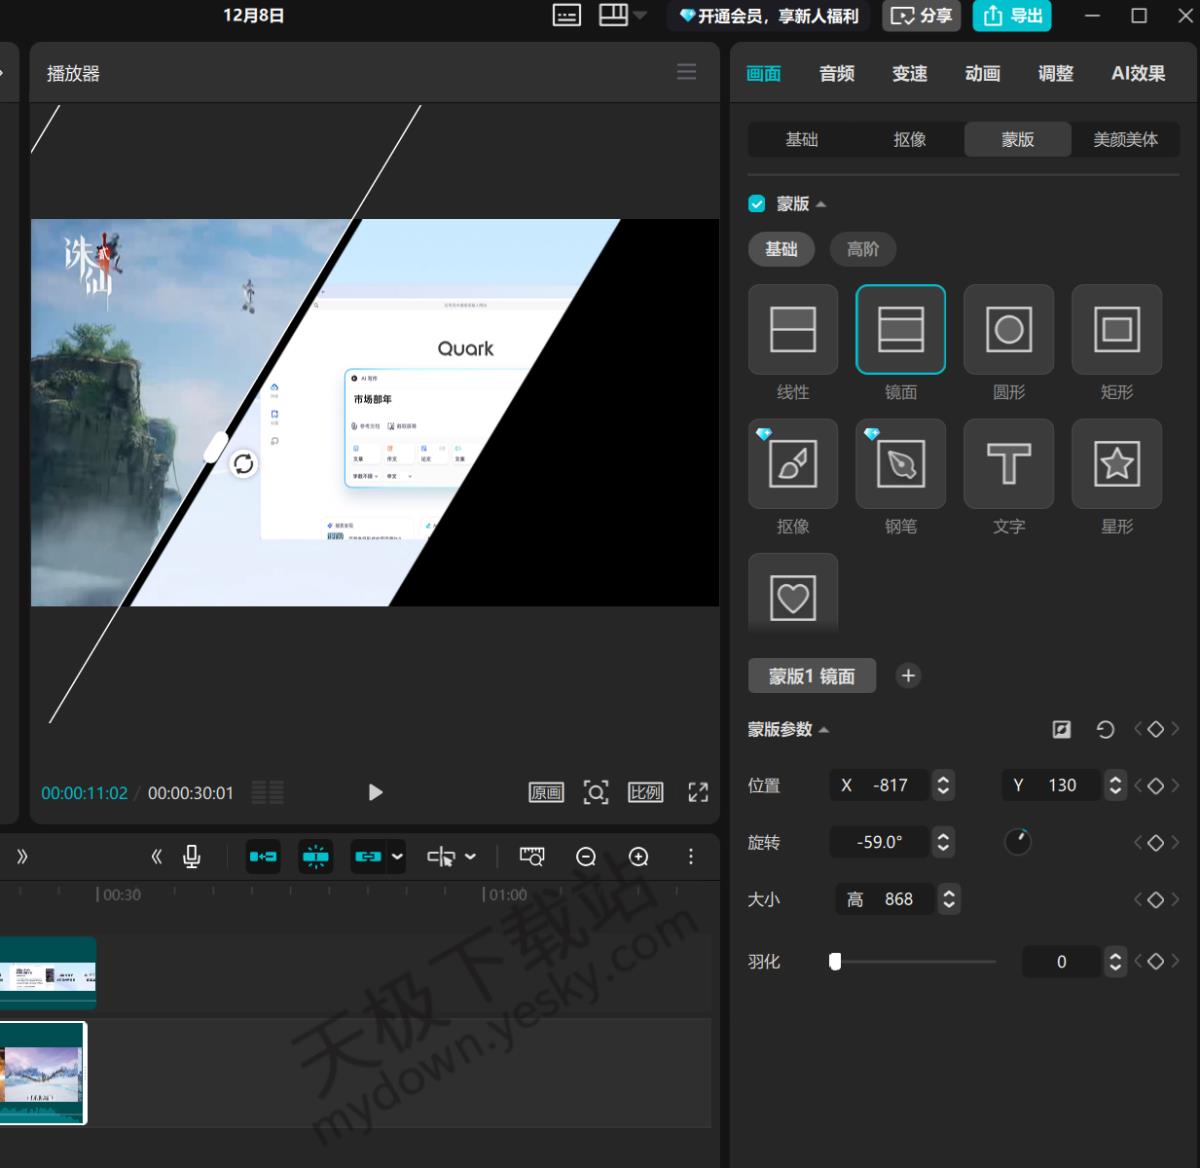Add a new mask with plus button
This screenshot has width=1200, height=1168.
point(908,676)
